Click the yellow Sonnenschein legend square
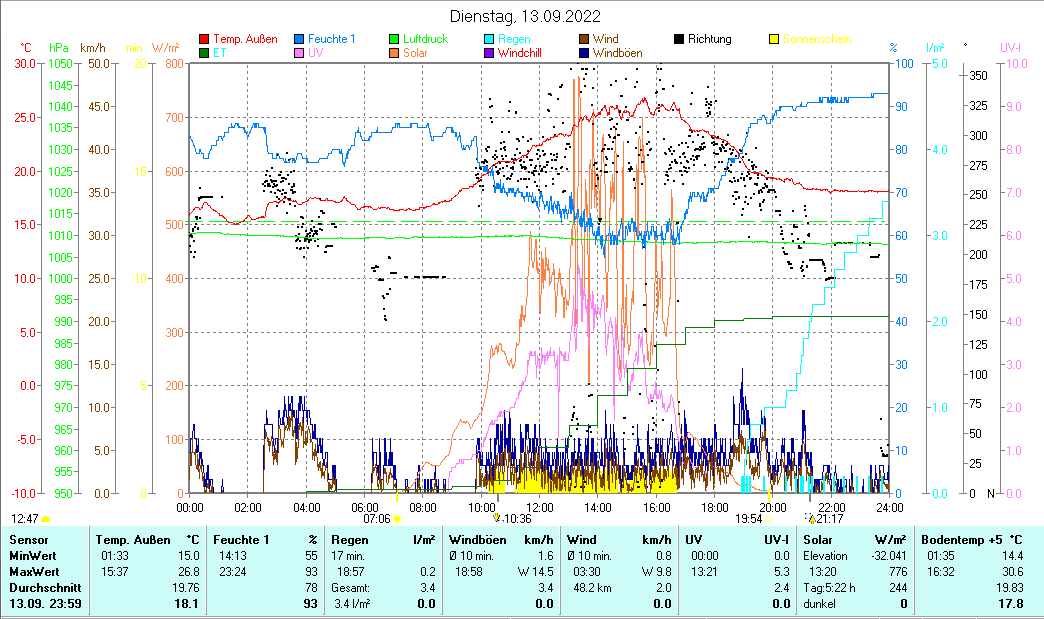 773,40
